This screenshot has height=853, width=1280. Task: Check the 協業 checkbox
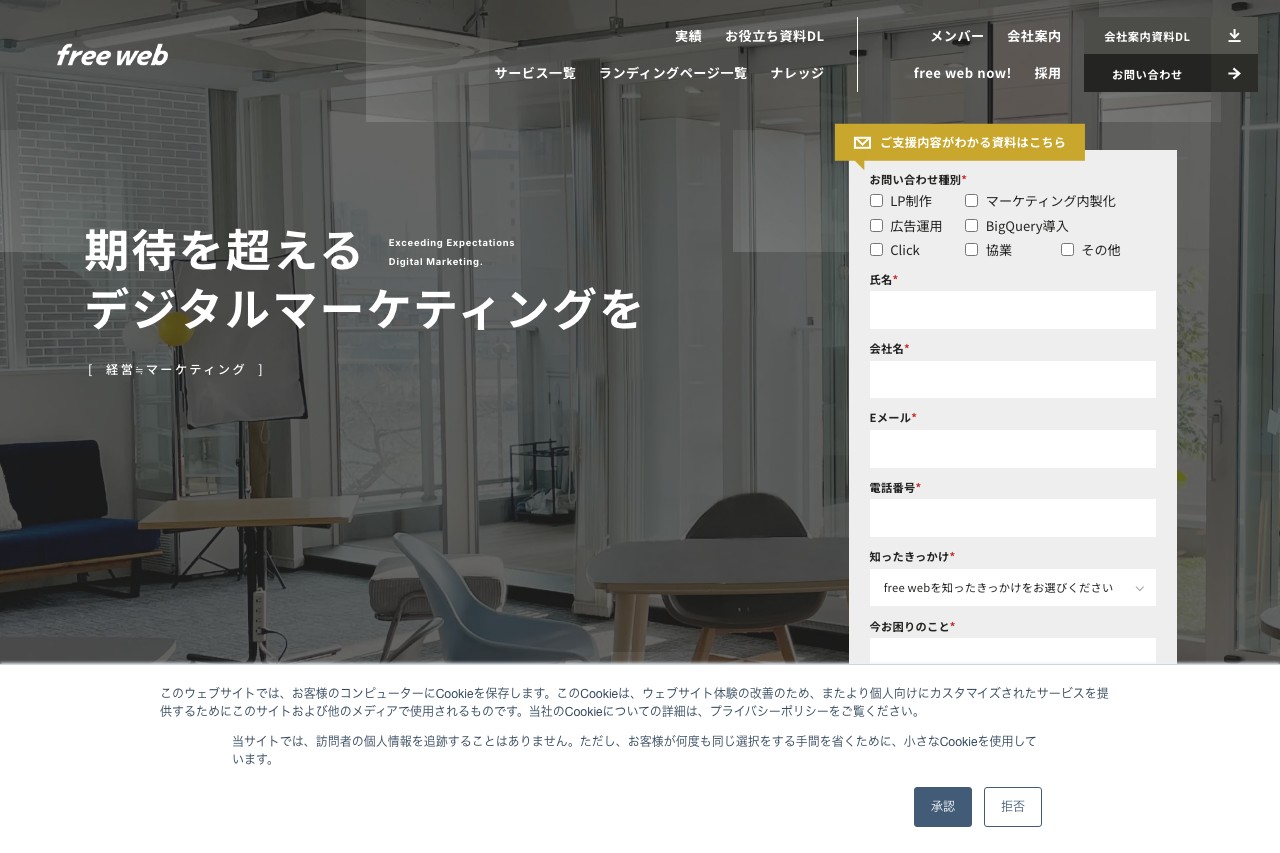pos(971,249)
